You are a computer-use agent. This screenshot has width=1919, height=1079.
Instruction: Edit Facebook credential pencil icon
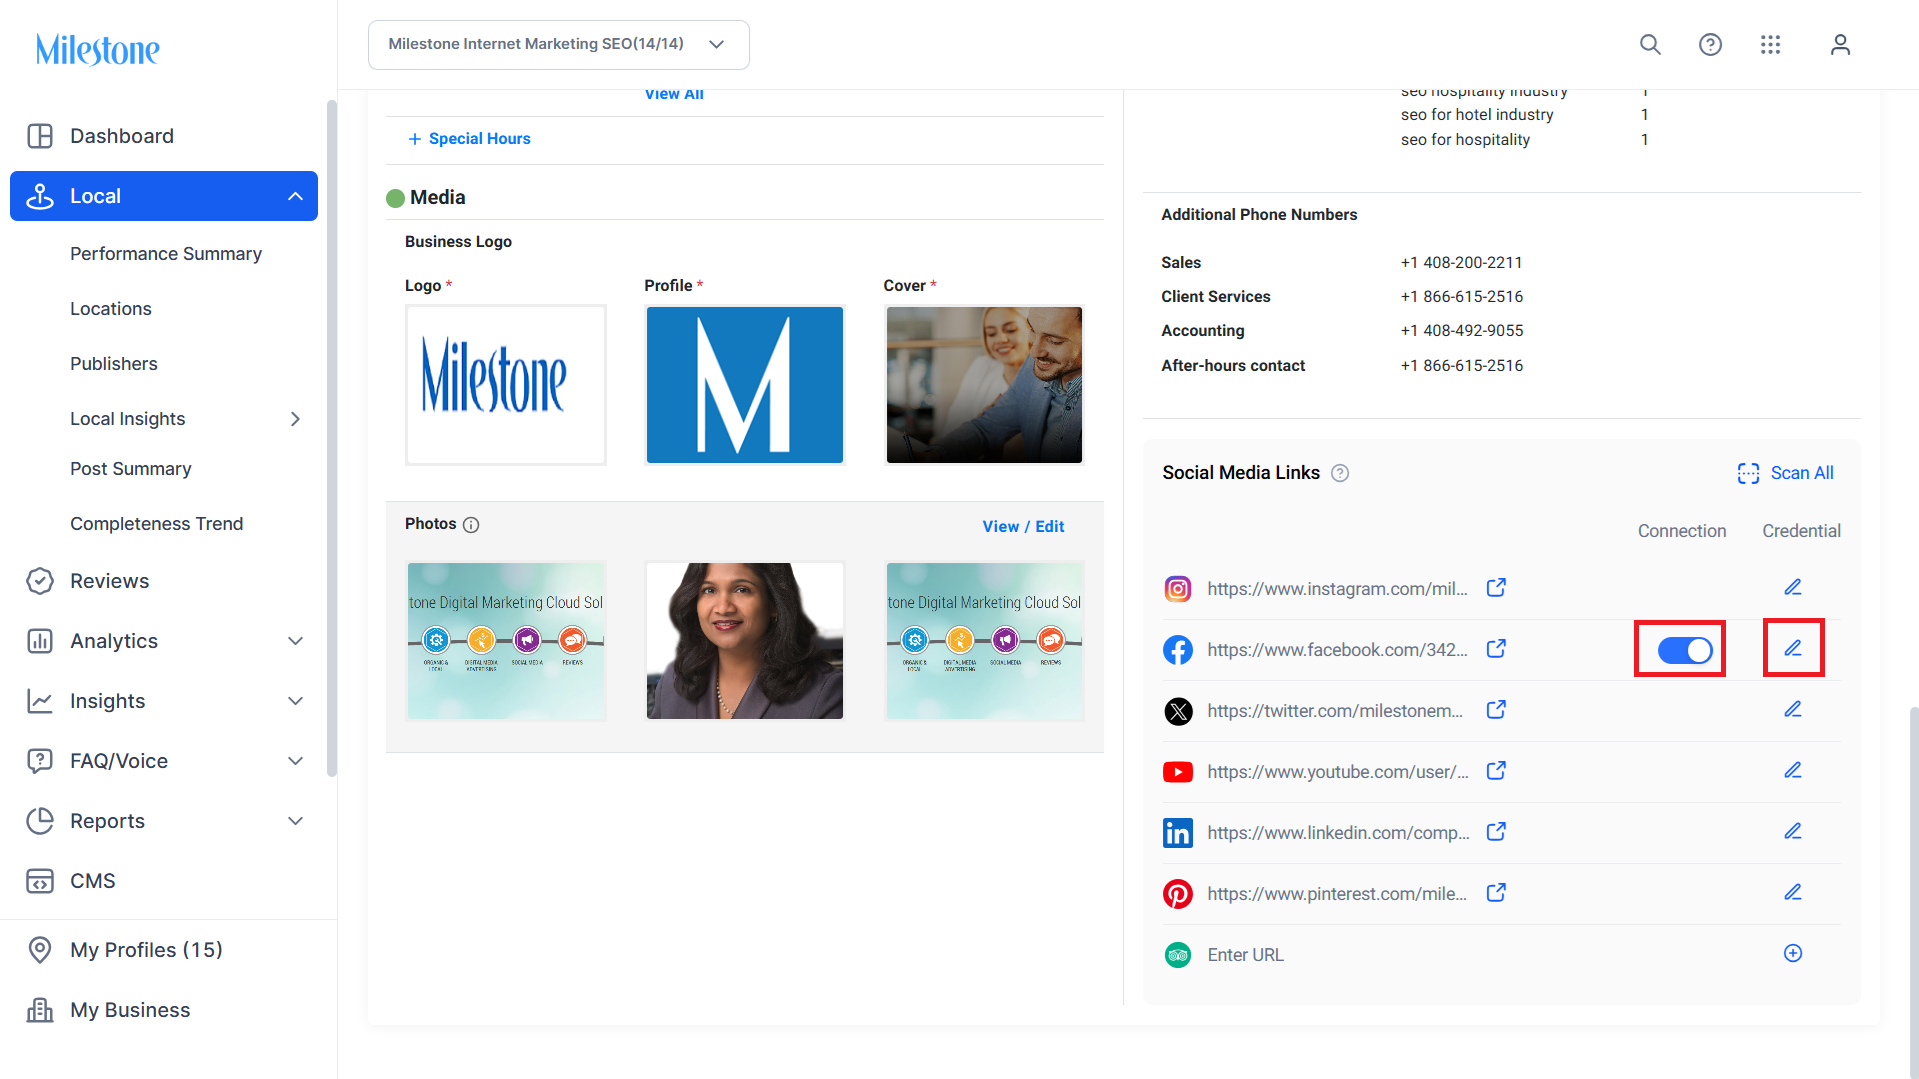pos(1793,648)
